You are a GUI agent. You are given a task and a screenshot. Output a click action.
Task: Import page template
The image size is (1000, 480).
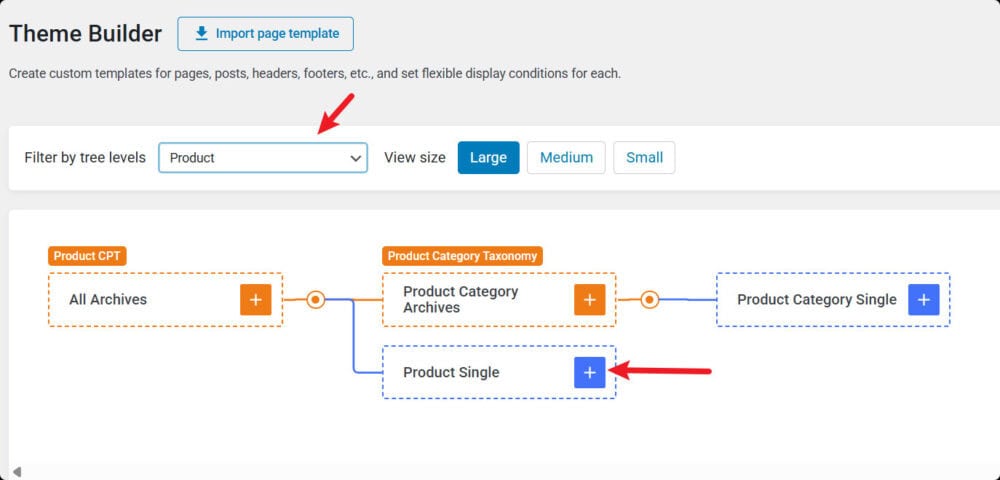(x=265, y=34)
